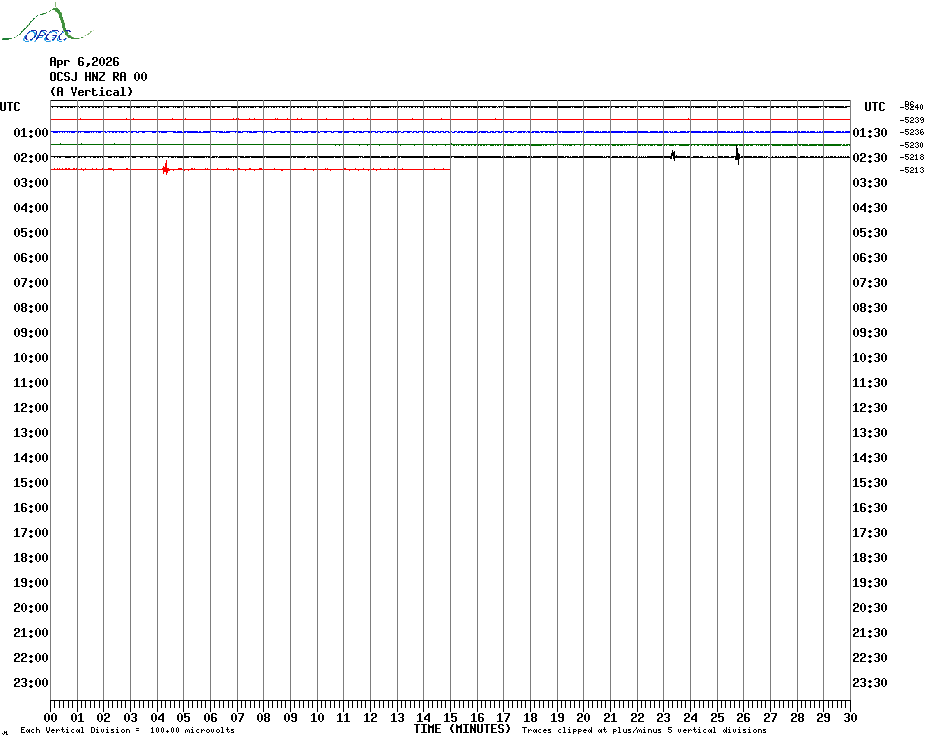Click the right UTC axis header
Viewport: 930px width, 744px height.
(x=874, y=107)
